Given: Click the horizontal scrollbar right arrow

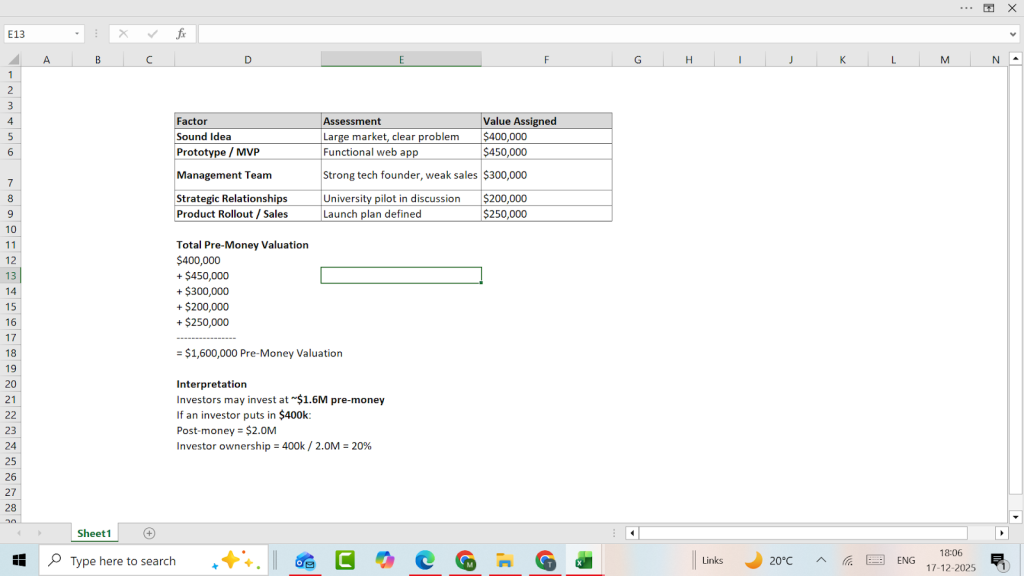Looking at the screenshot, I should (1001, 533).
